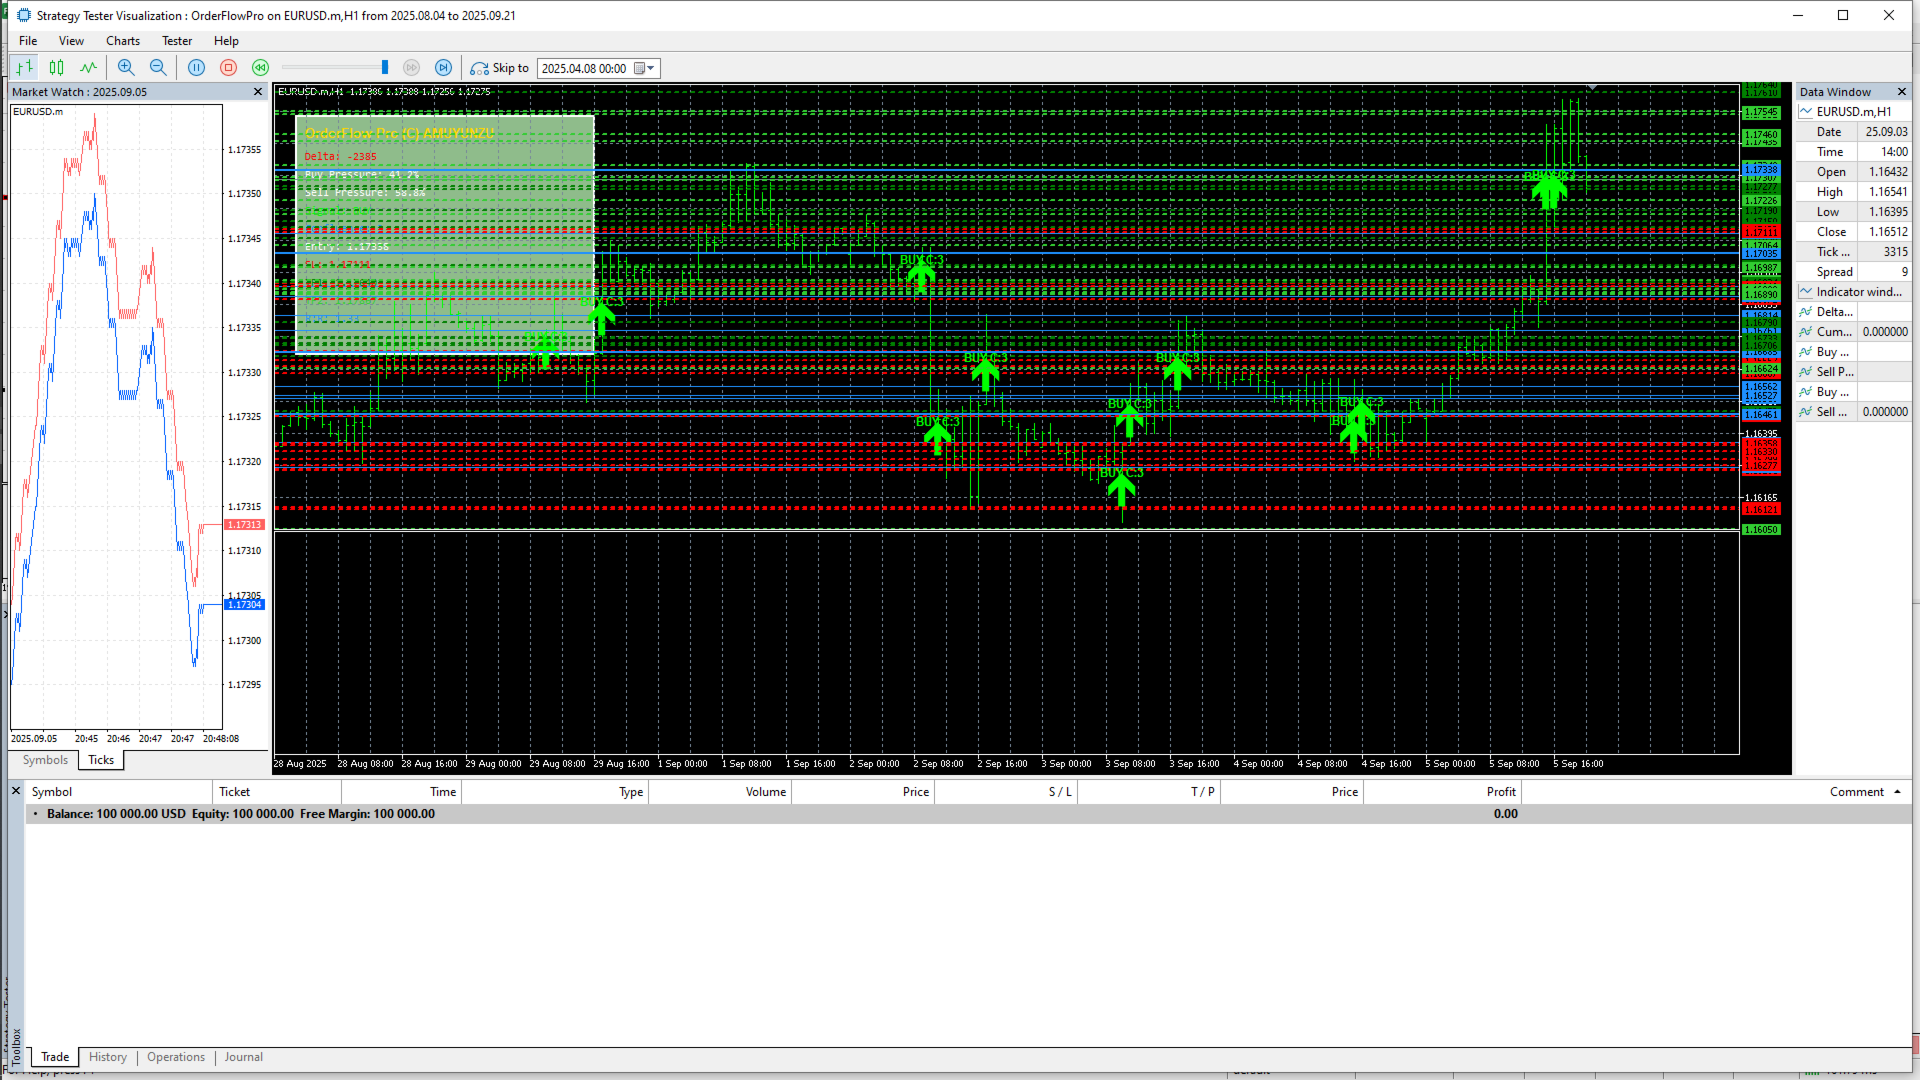Open the Tester menu
The height and width of the screenshot is (1080, 1920).
[x=177, y=41]
